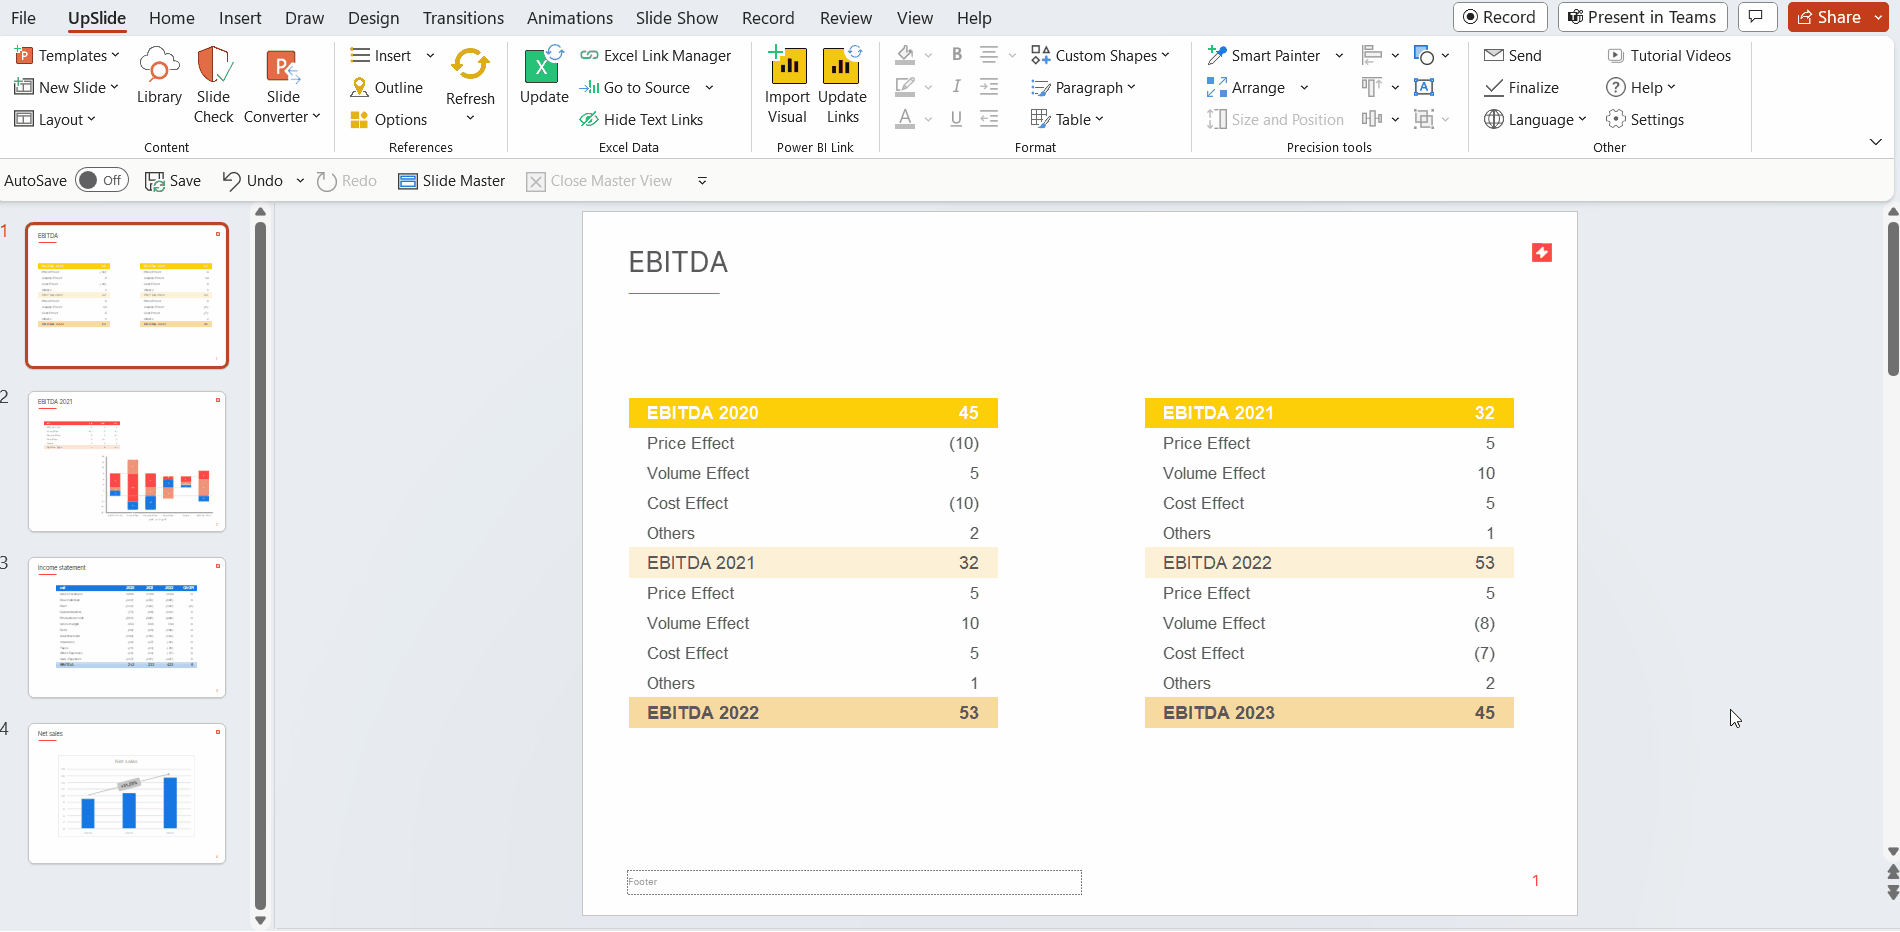
Task: Click the Share button
Action: pyautogui.click(x=1829, y=17)
